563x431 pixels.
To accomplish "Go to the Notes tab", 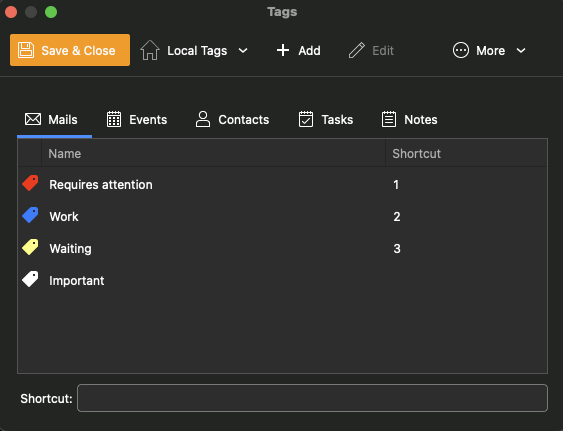I will (x=409, y=120).
